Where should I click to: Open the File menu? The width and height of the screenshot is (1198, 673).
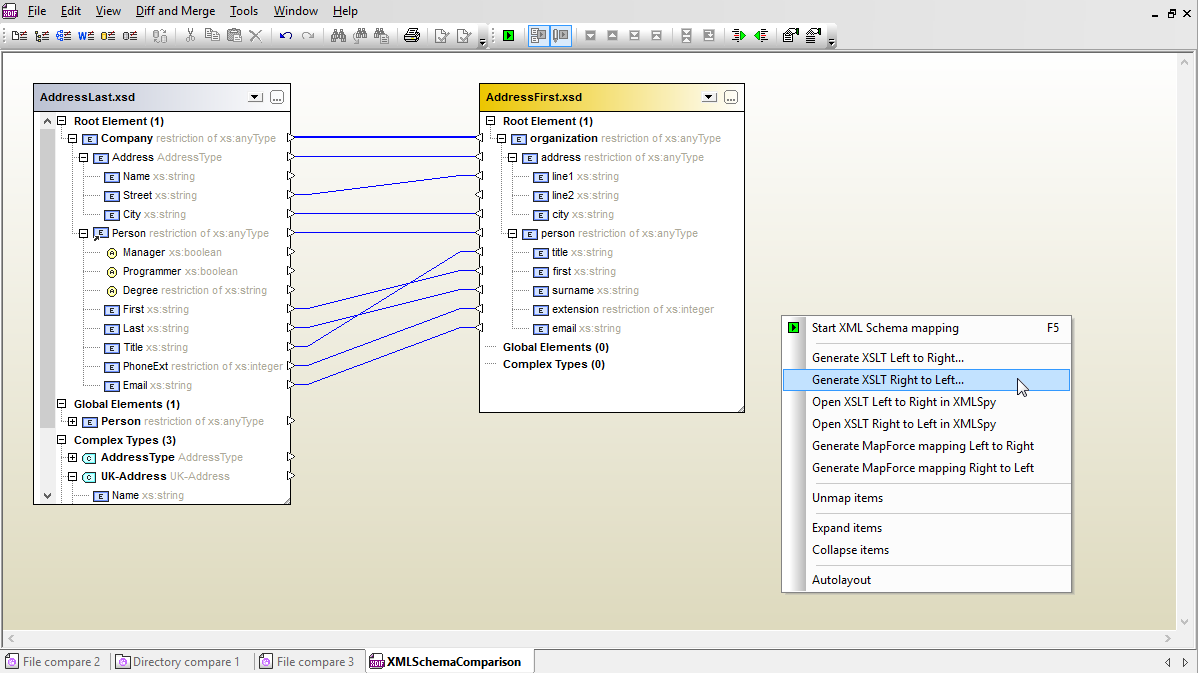pos(37,11)
